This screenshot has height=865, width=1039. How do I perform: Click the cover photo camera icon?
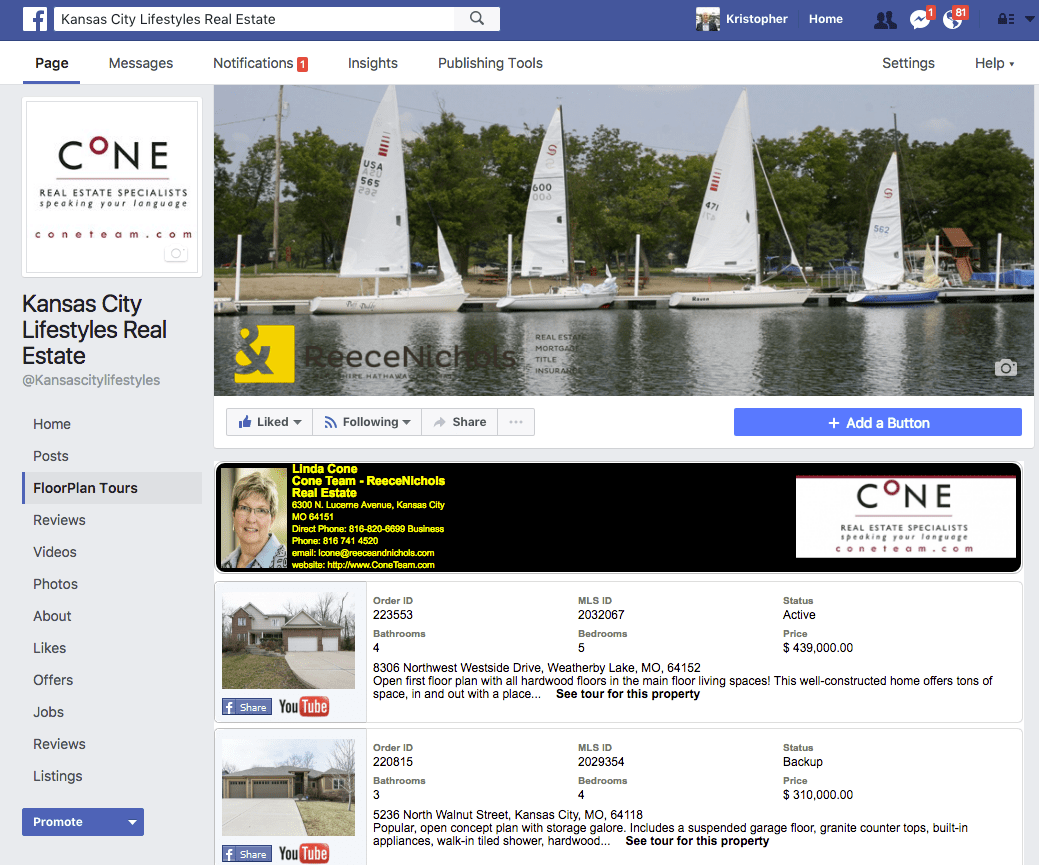click(1005, 367)
